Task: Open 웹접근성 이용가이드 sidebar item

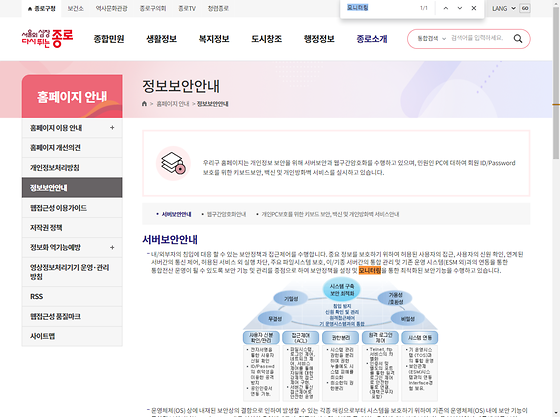Action: pyautogui.click(x=72, y=208)
